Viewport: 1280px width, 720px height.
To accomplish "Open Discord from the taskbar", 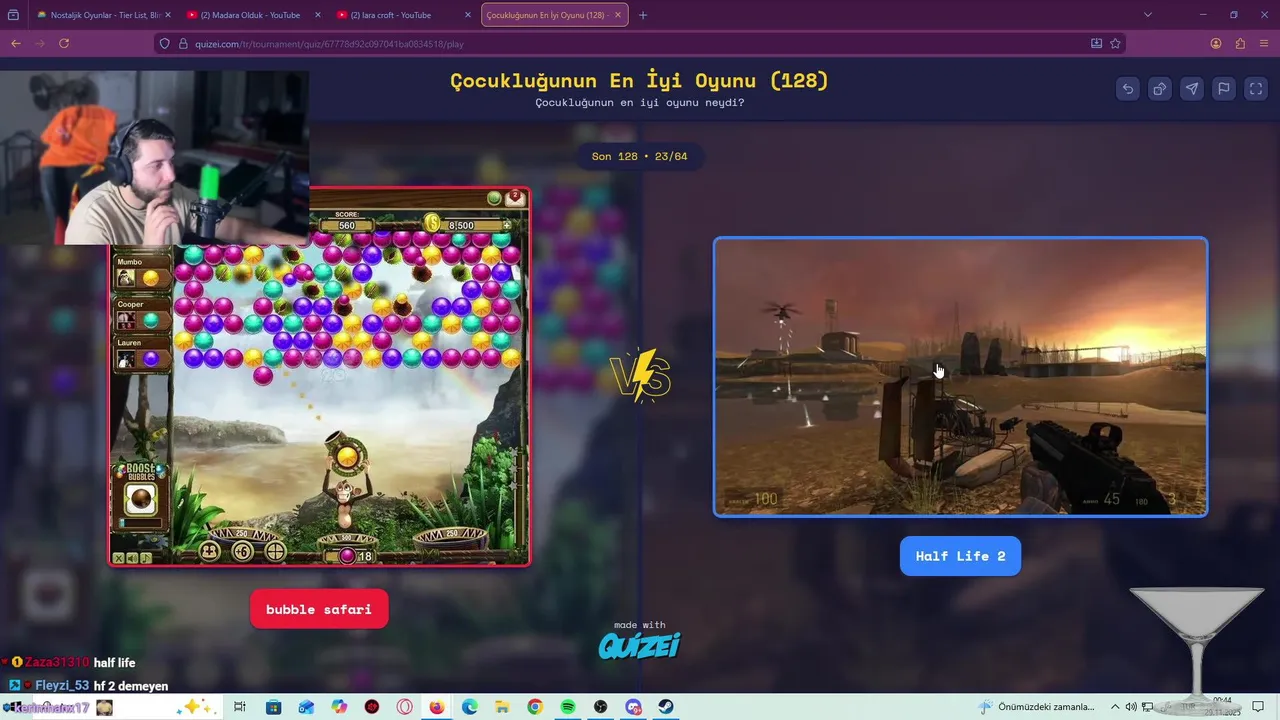I will pyautogui.click(x=633, y=707).
